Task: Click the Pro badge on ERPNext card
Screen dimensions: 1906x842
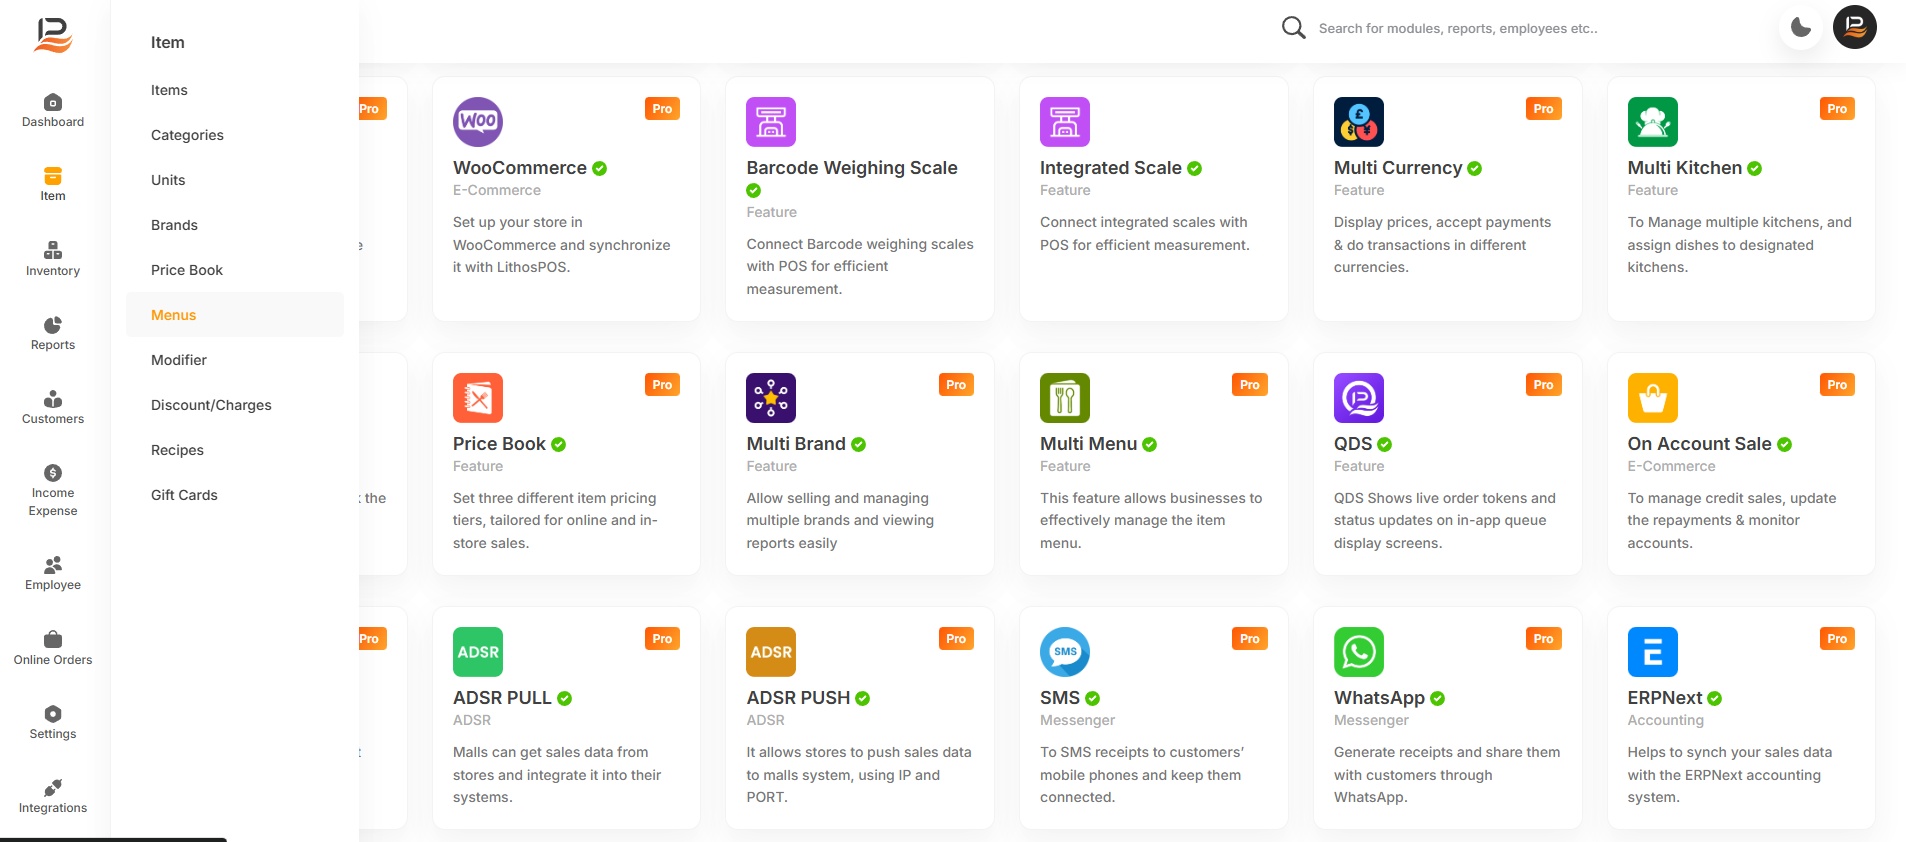Action: tap(1836, 639)
